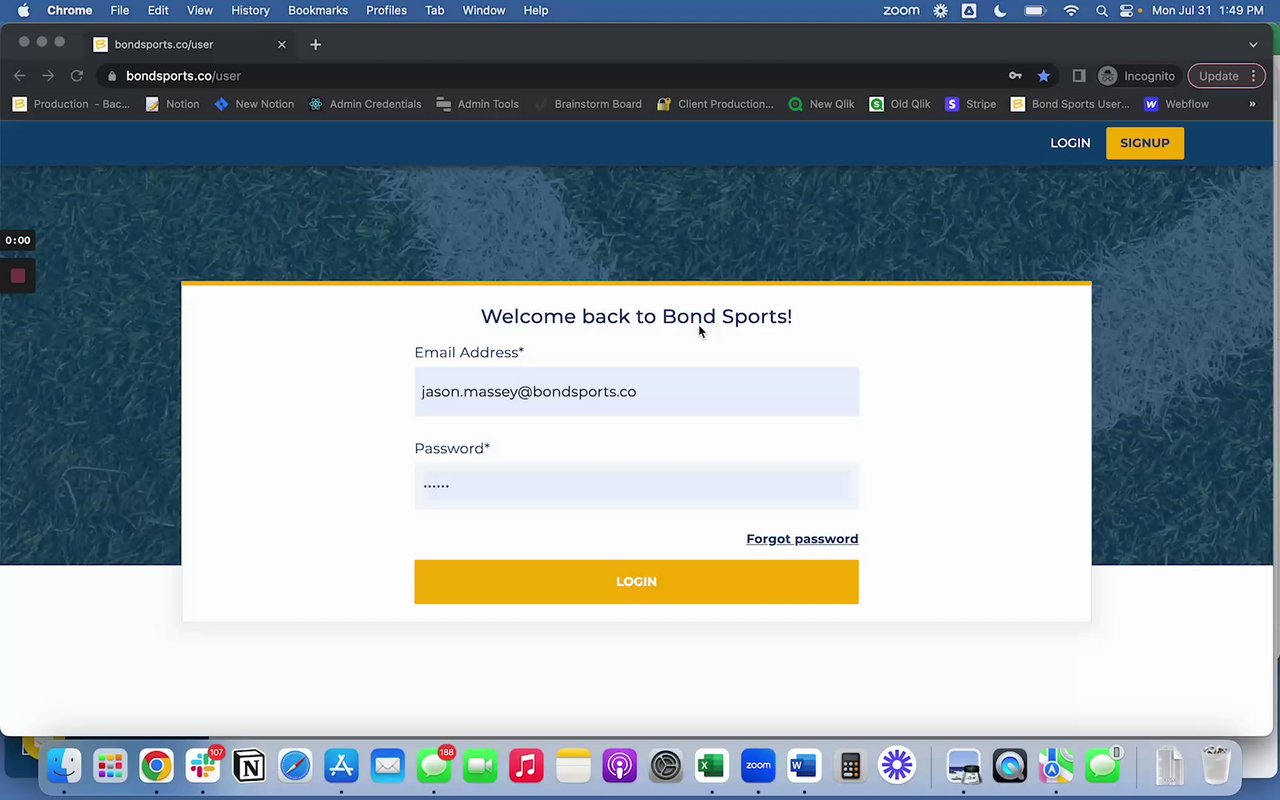
Task: Open the View menu
Action: [200, 10]
